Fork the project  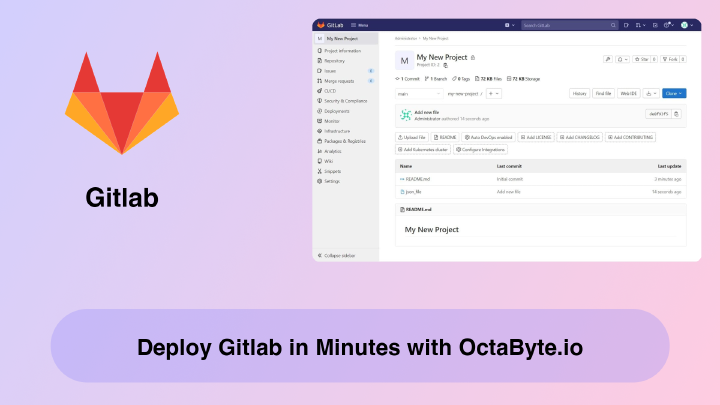[x=670, y=59]
